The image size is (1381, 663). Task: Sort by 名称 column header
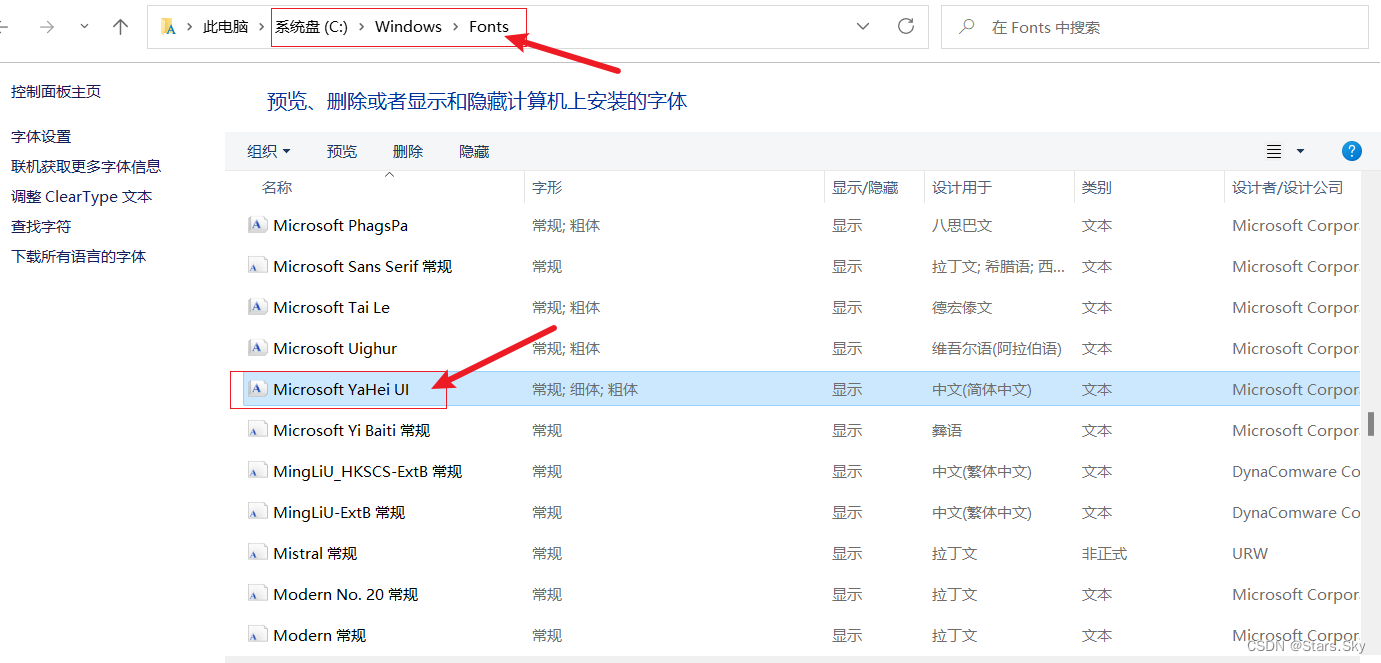coord(277,187)
